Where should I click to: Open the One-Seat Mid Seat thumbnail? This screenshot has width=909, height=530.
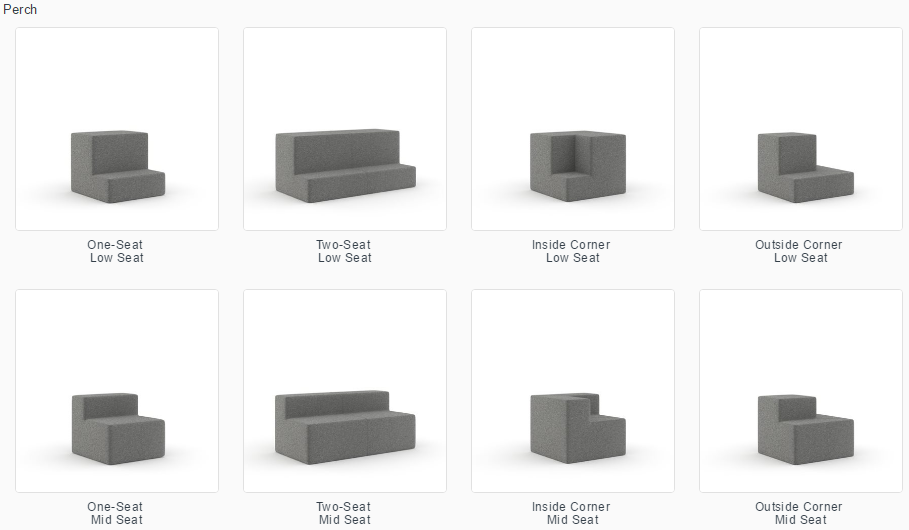[117, 391]
